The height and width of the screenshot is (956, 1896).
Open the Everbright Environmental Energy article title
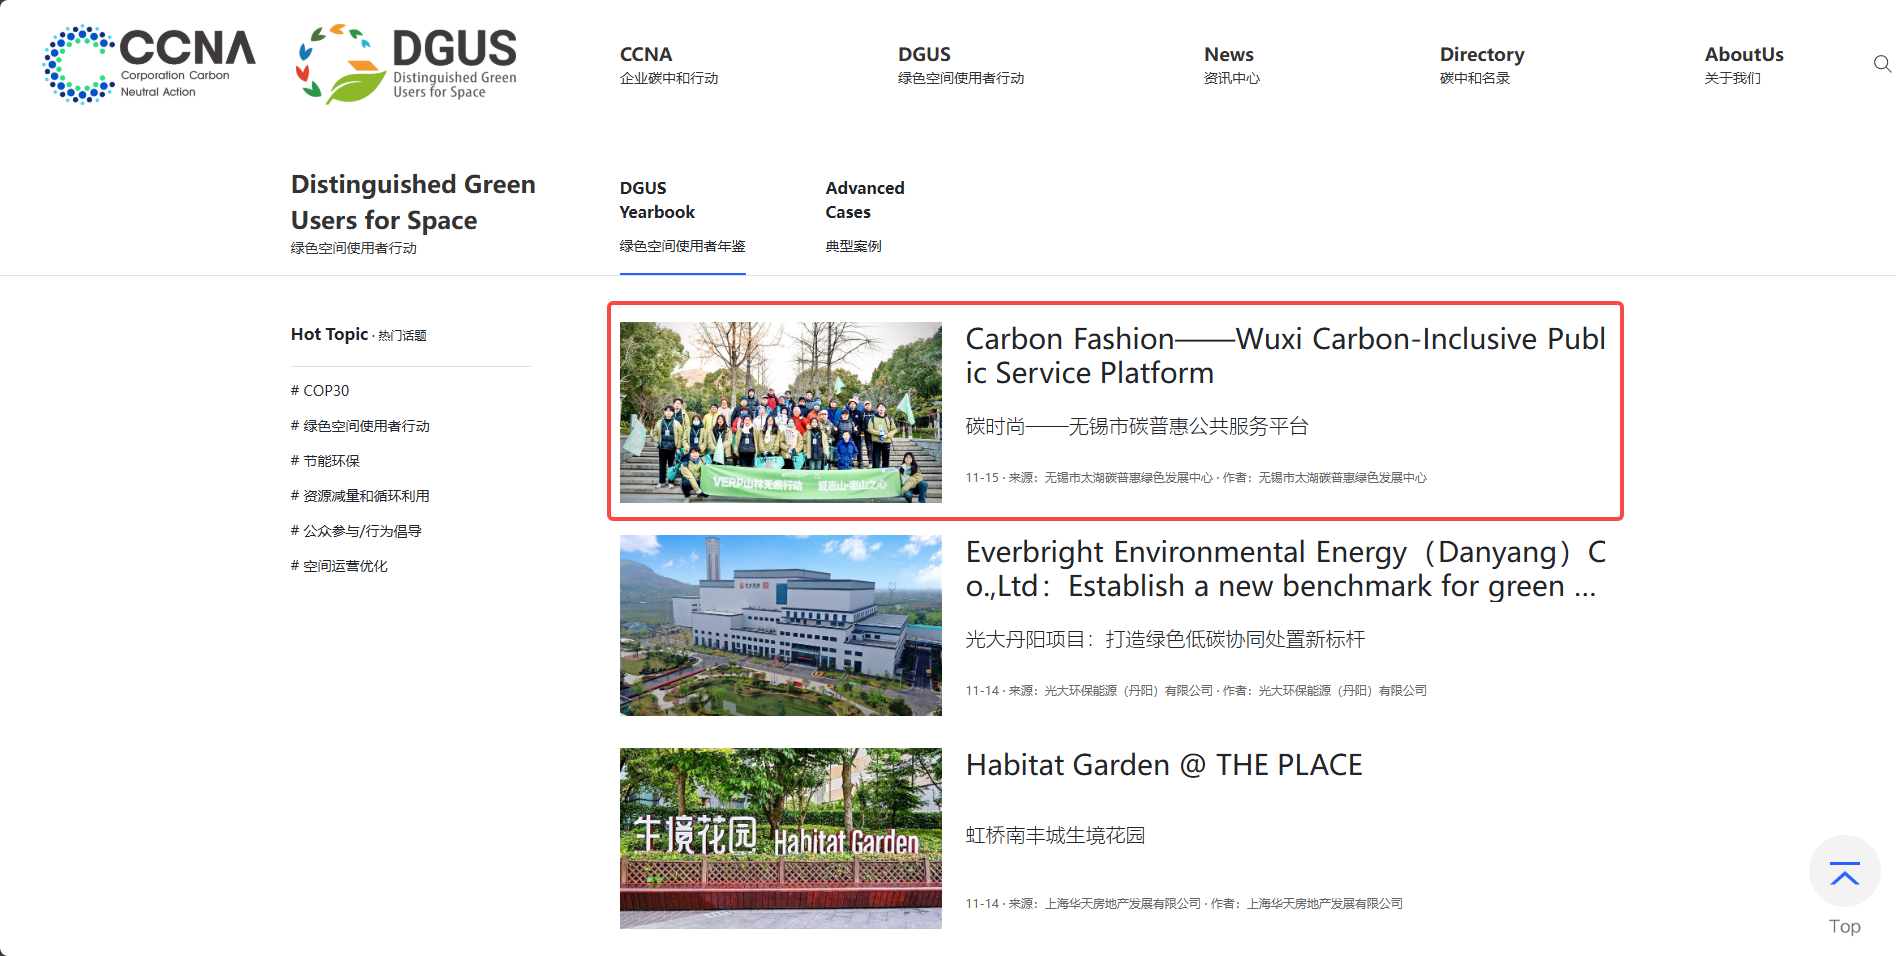1285,569
